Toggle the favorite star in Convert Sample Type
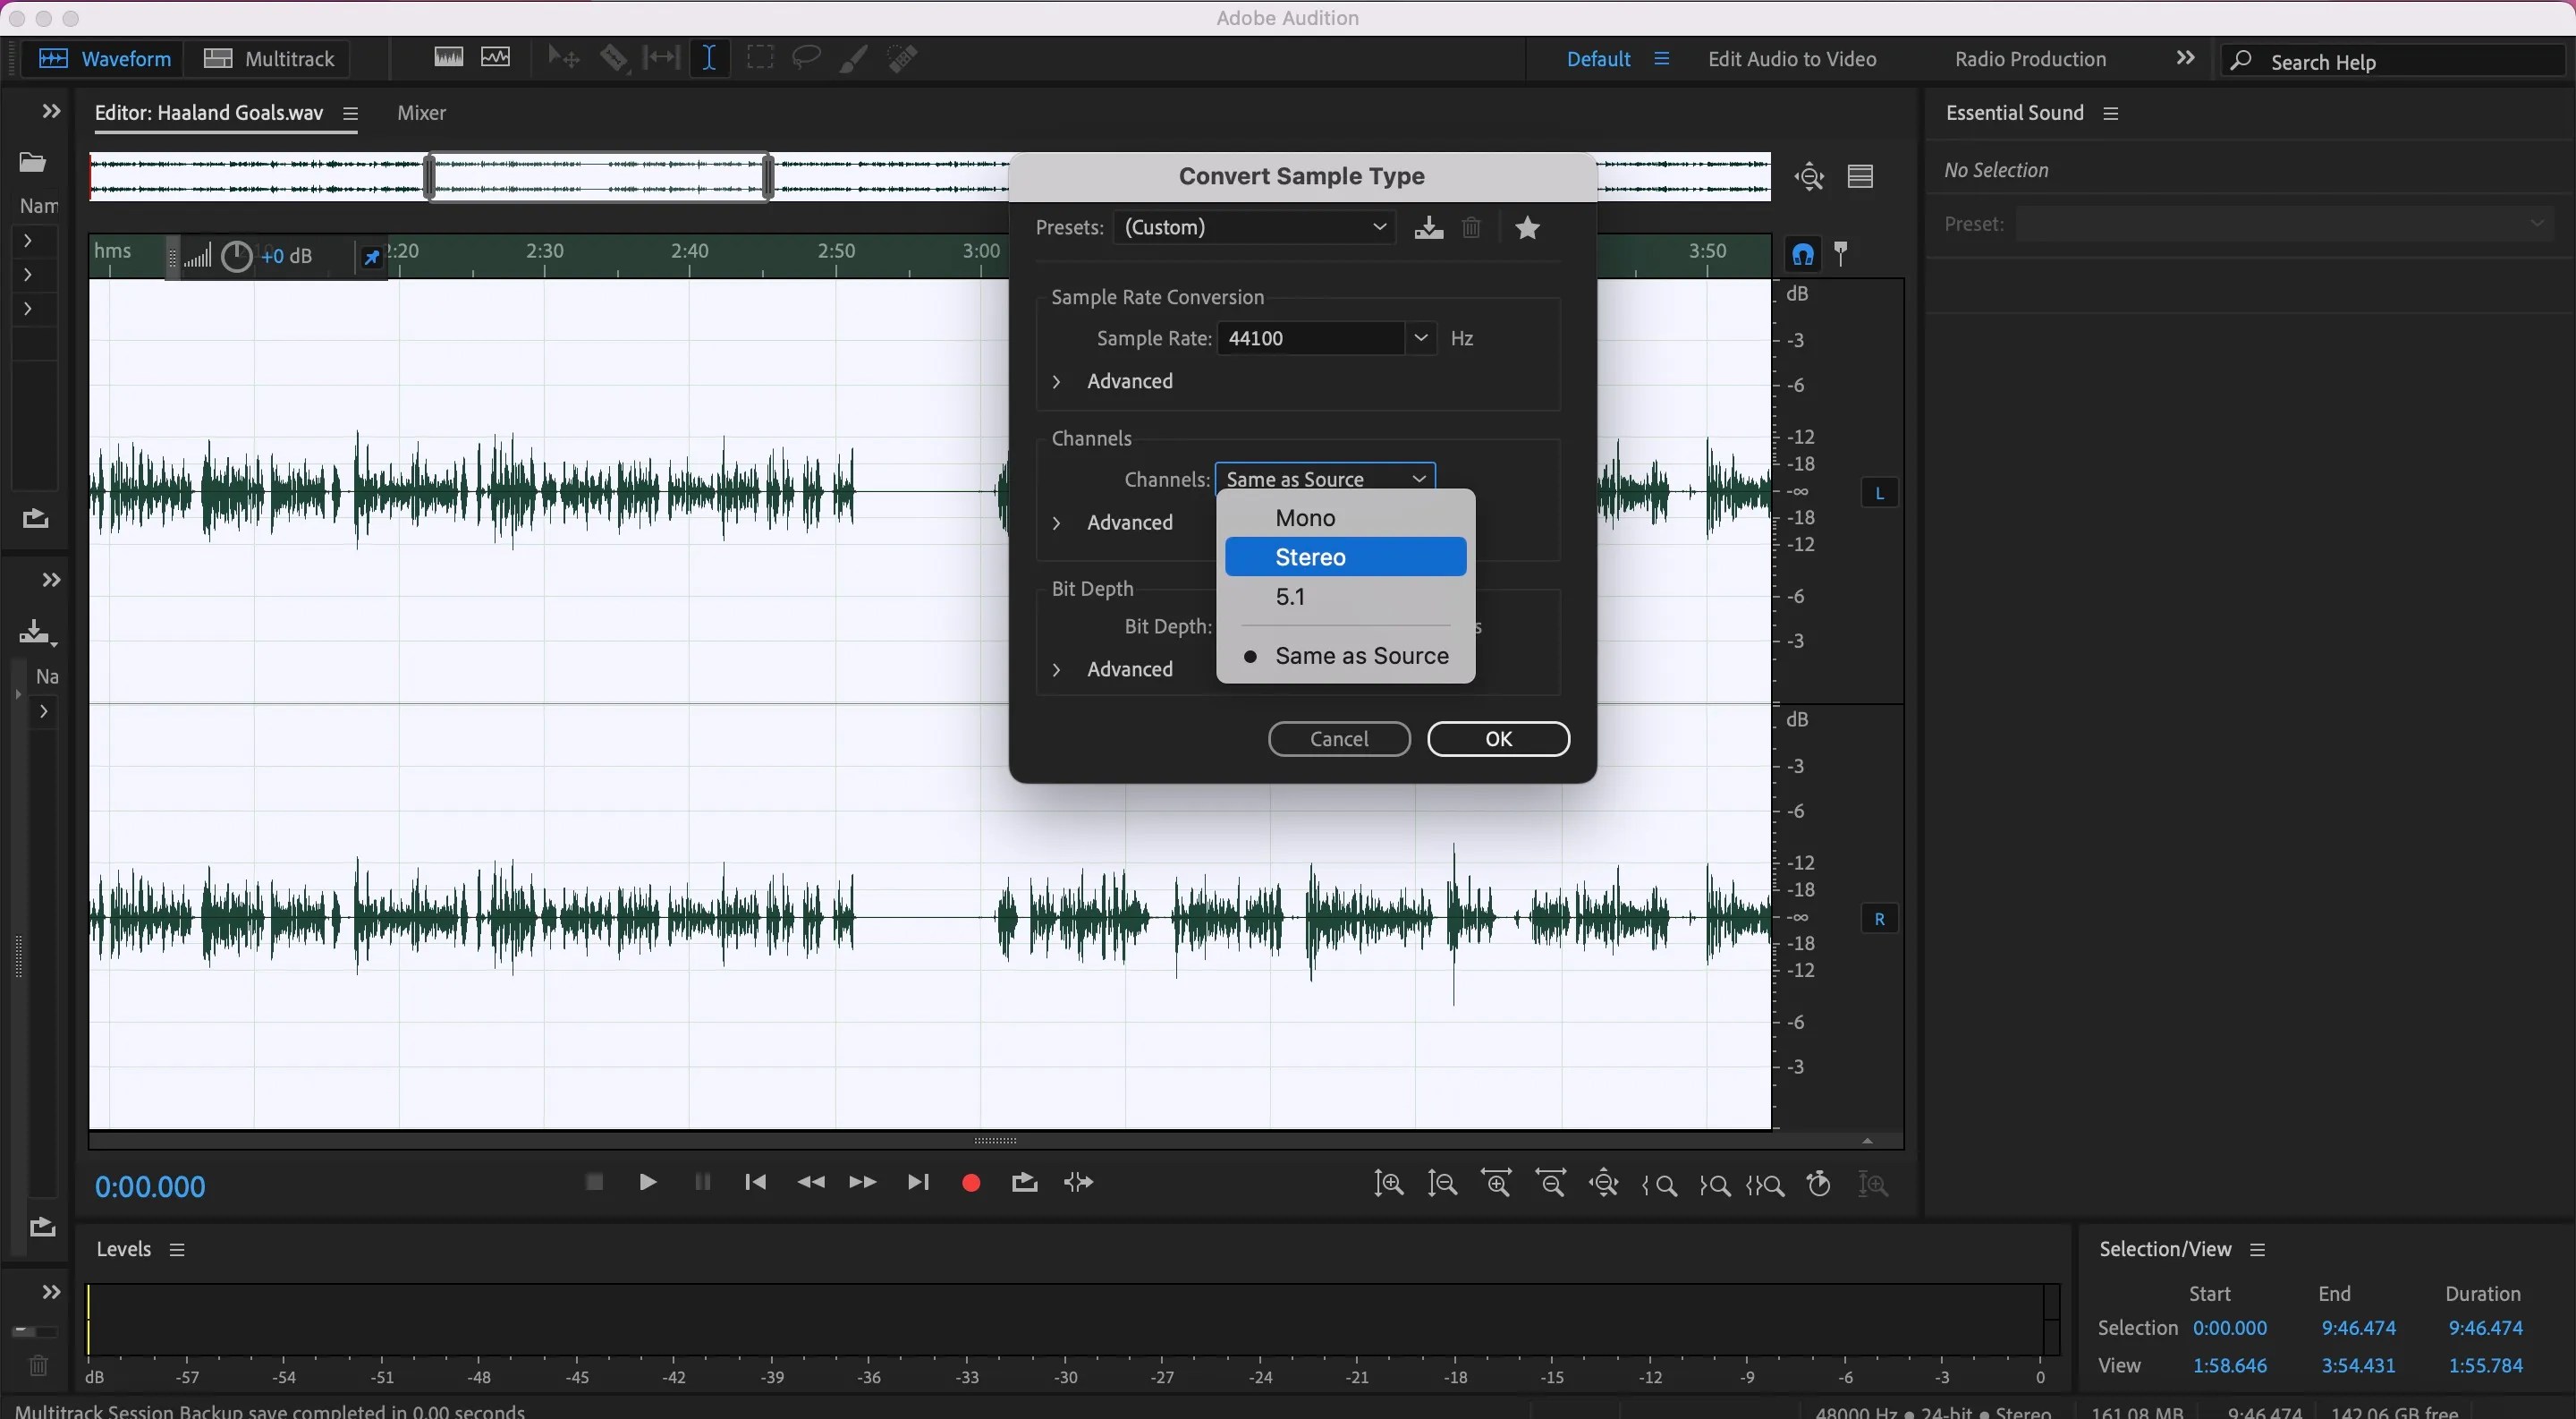 click(x=1528, y=227)
